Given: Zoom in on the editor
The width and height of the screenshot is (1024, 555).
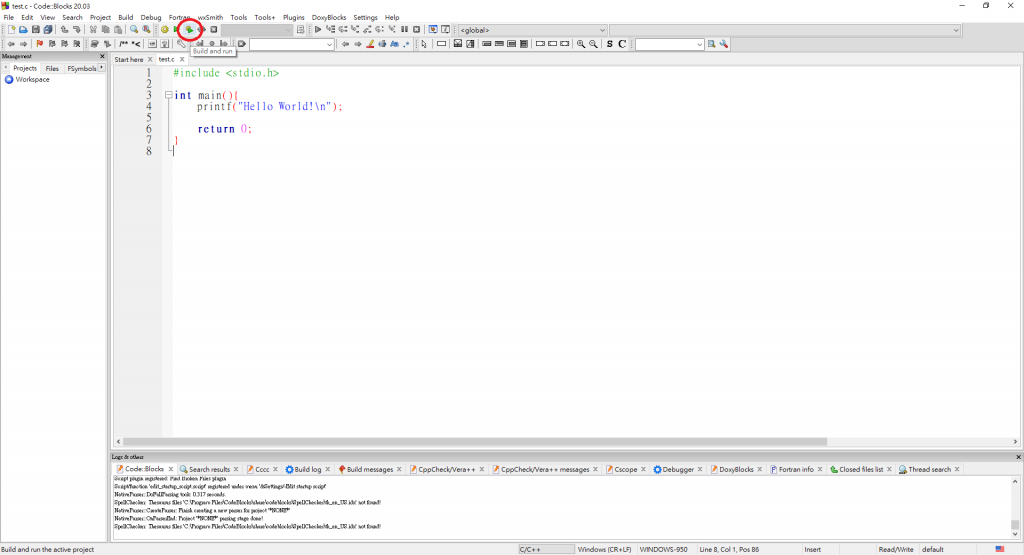Looking at the screenshot, I should tap(581, 44).
